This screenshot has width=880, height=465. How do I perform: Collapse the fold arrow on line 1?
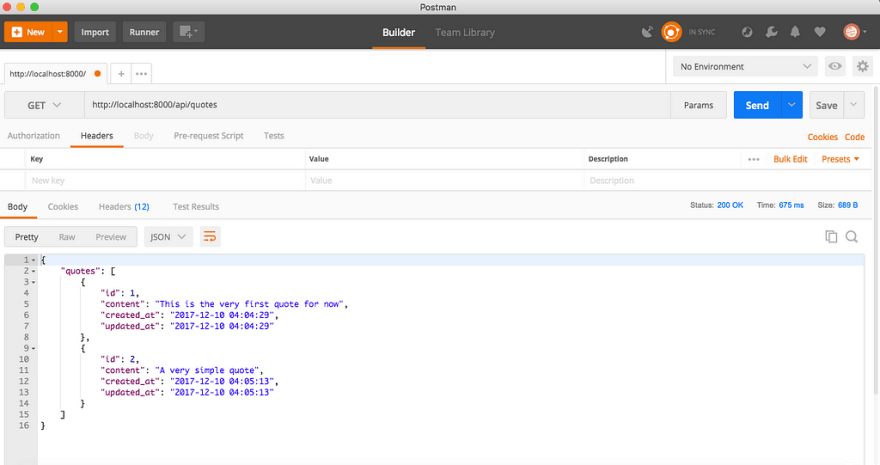coord(34,260)
